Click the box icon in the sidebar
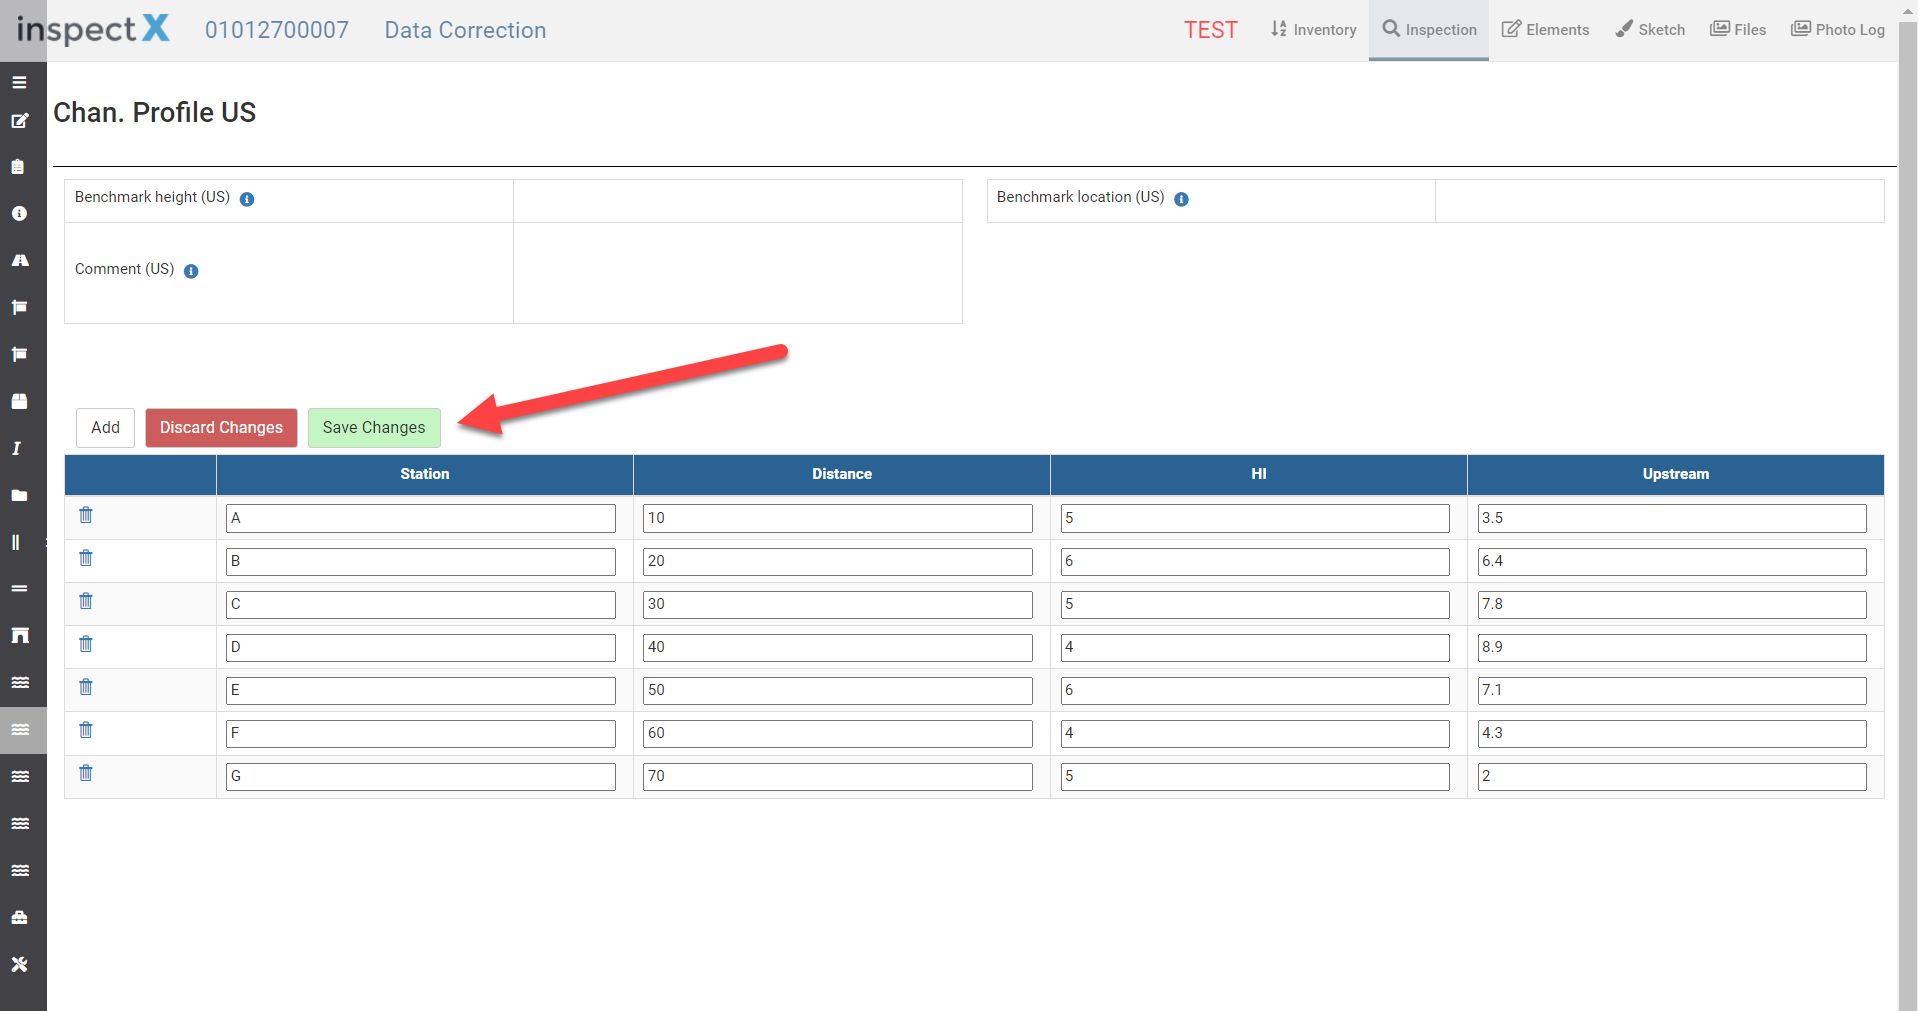This screenshot has height=1011, width=1918. click(19, 401)
